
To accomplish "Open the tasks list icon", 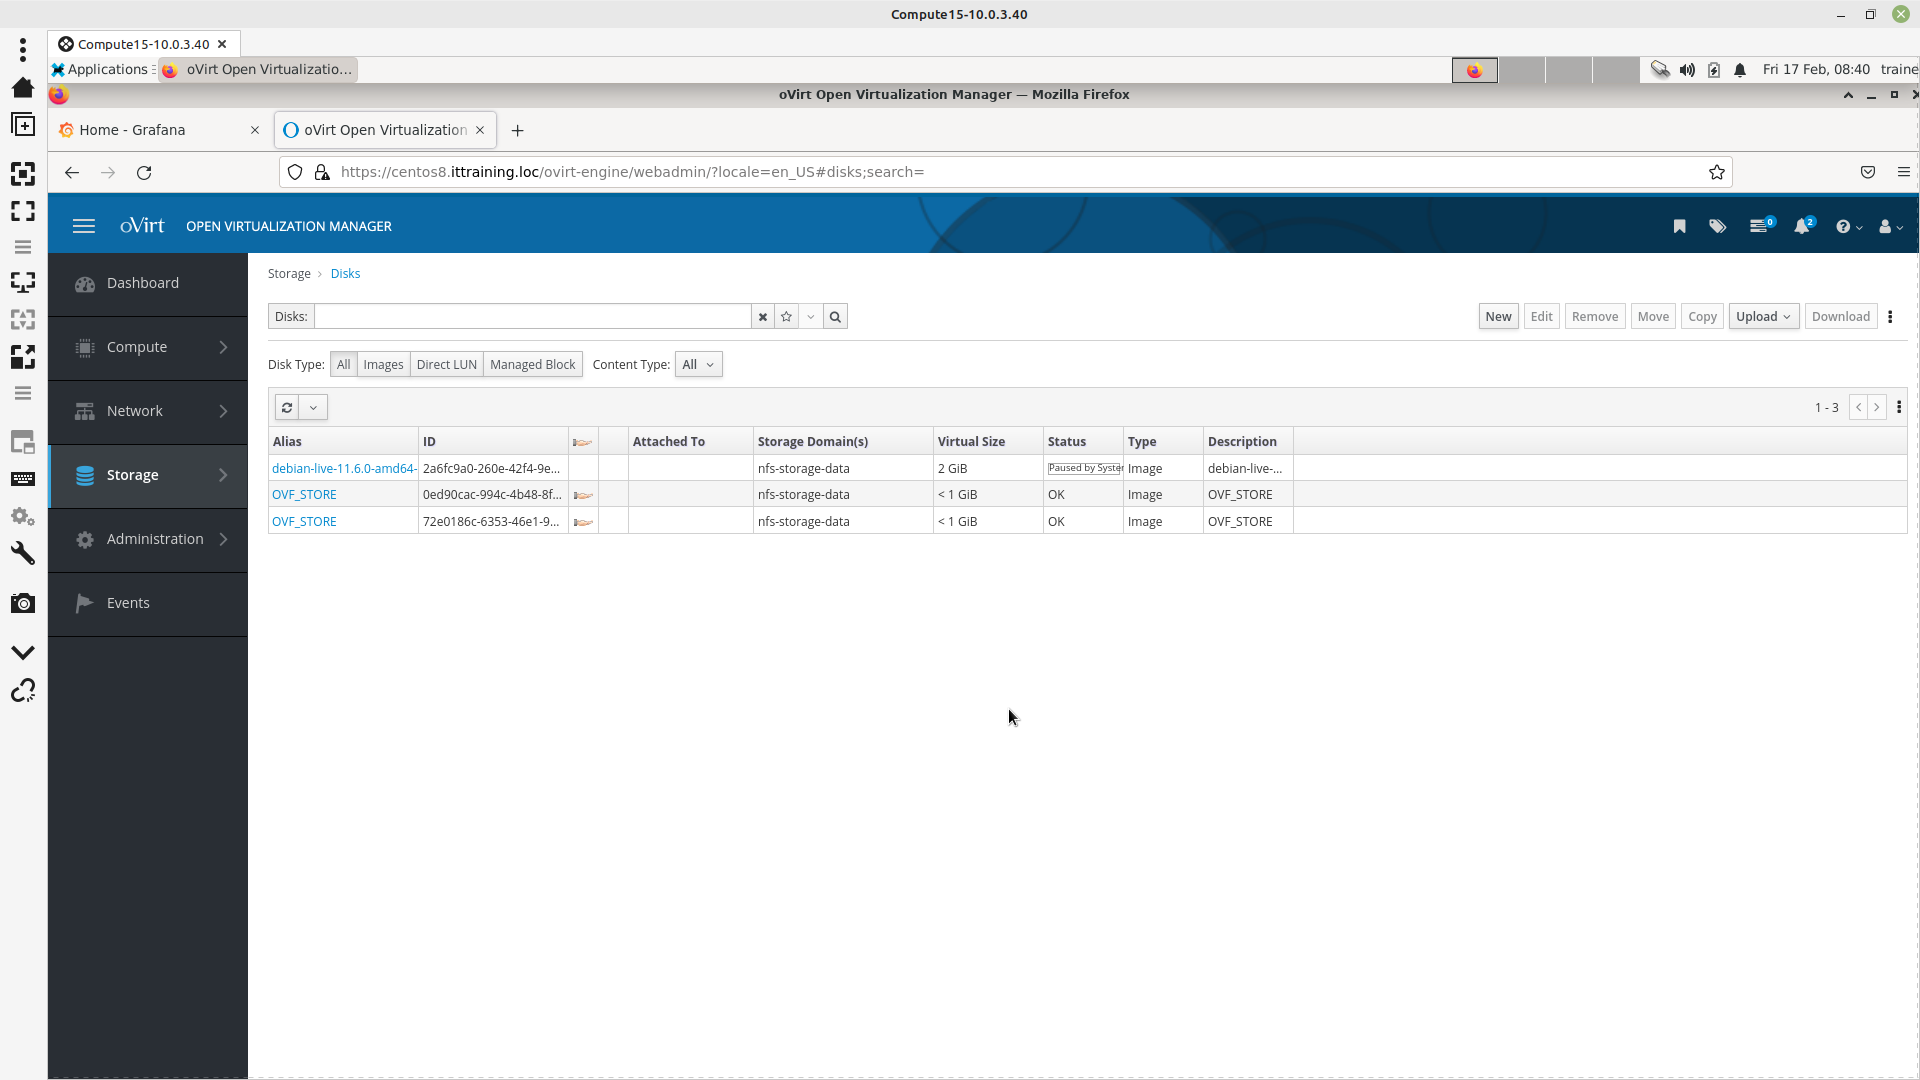I will tap(1759, 227).
